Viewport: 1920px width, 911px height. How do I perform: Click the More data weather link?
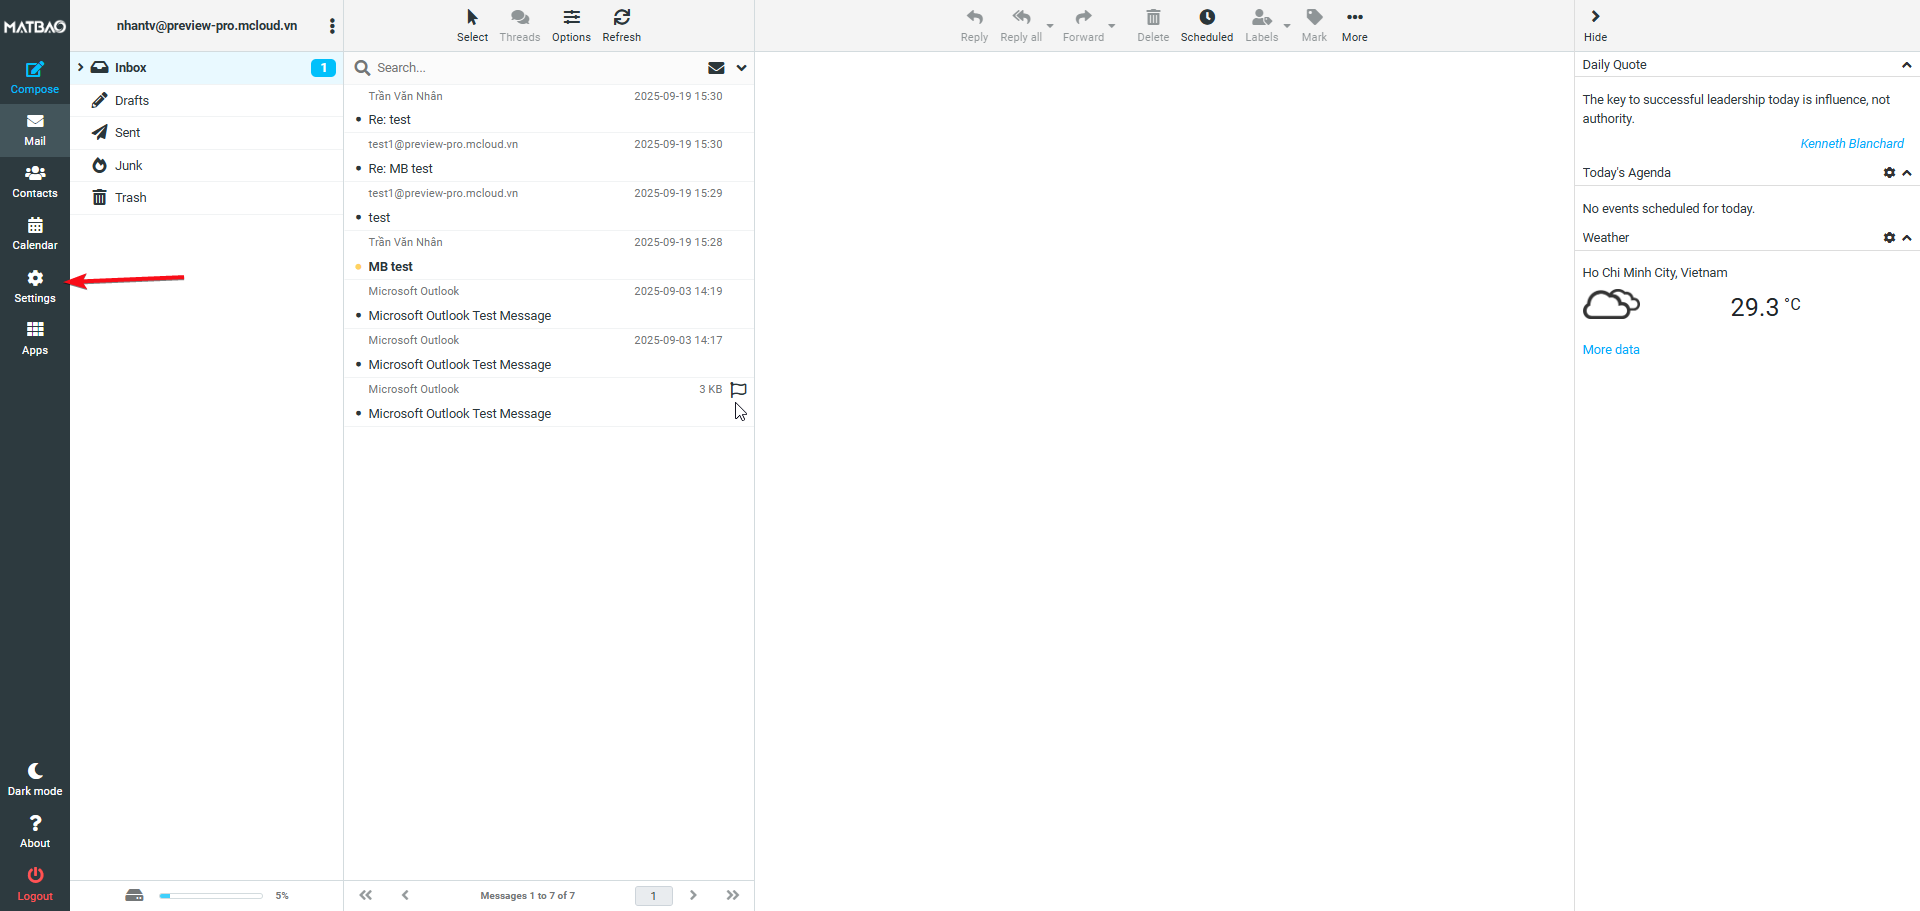1610,350
